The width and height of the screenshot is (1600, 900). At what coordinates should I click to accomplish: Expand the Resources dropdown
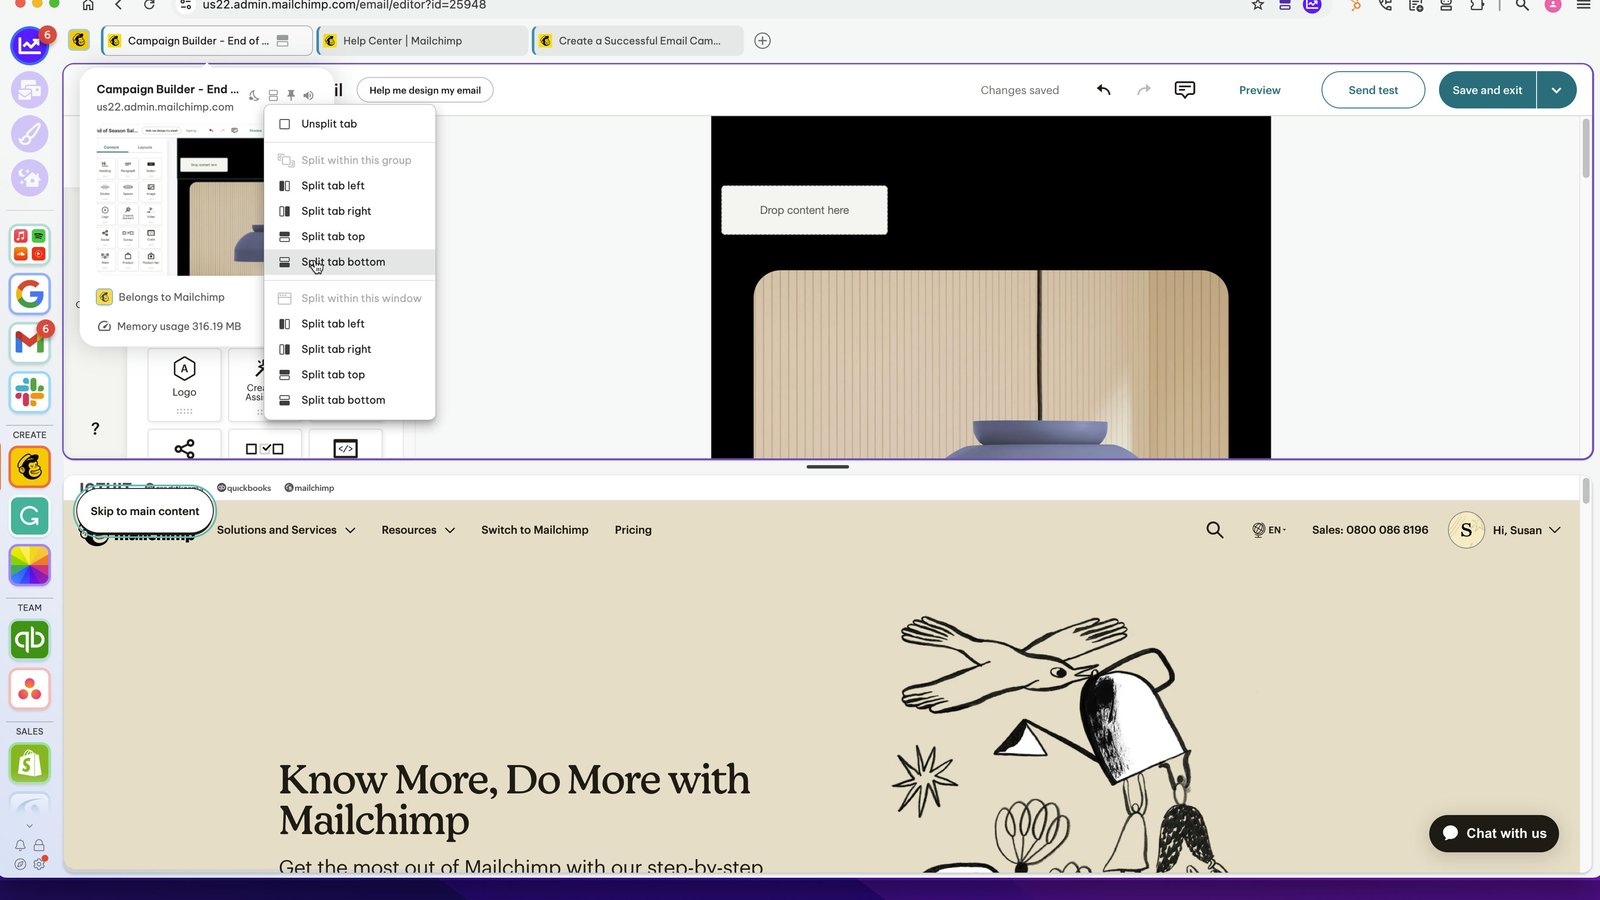(418, 530)
